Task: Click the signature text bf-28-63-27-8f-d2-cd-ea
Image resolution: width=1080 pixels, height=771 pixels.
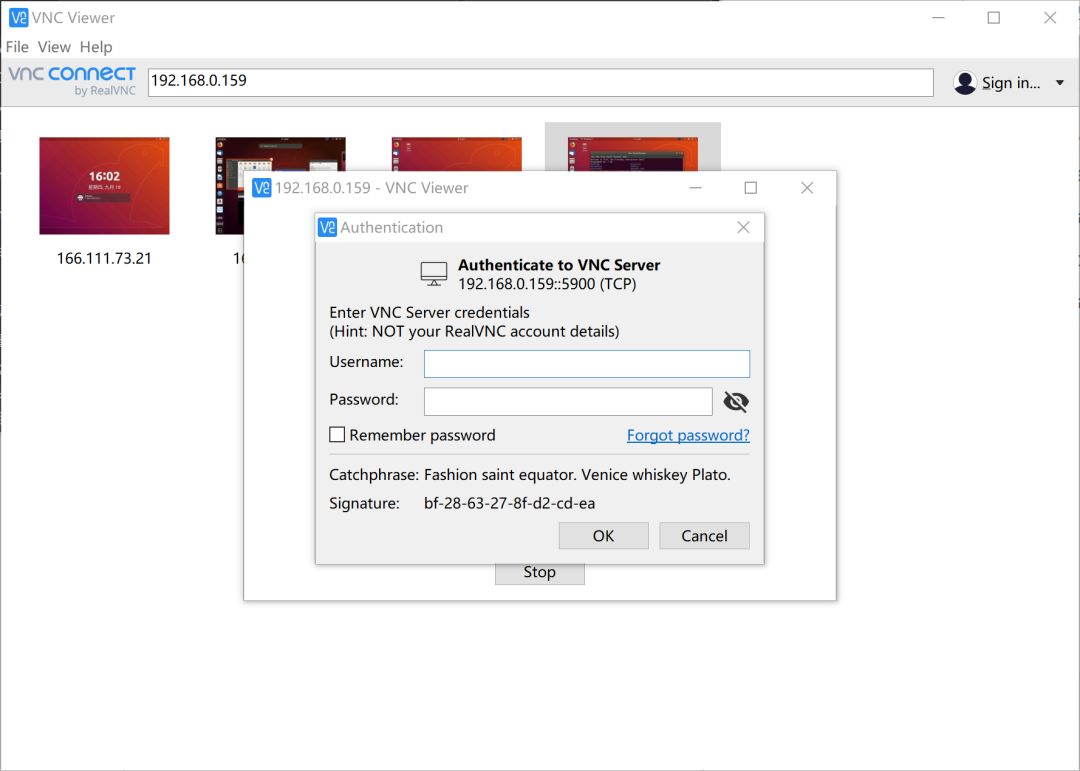Action: [510, 504]
